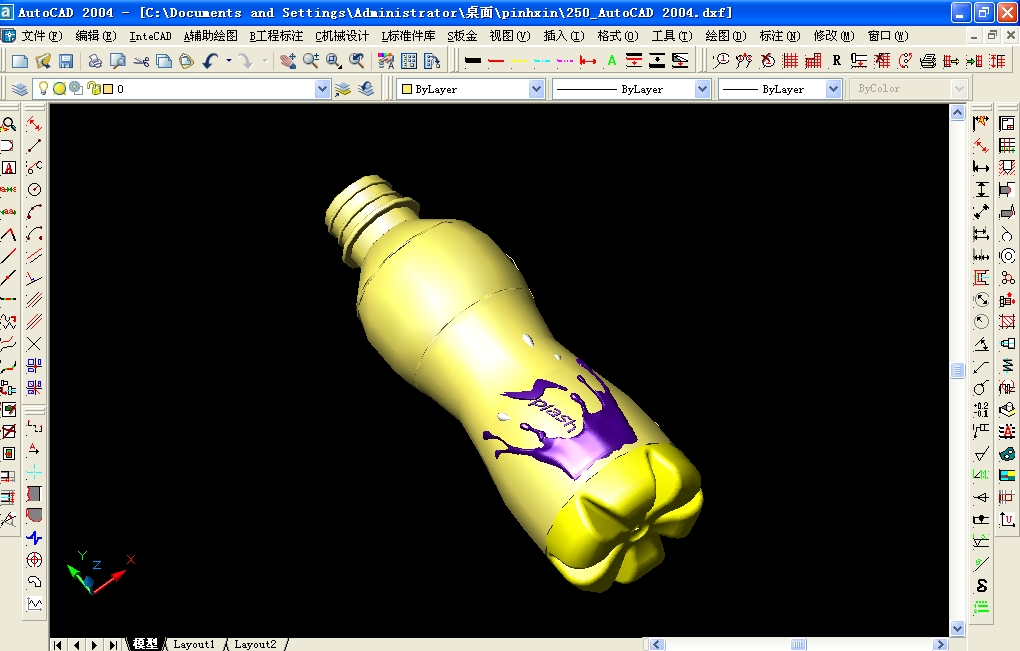The image size is (1020, 651).
Task: Click the crossed lines X tool icon
Action: (34, 343)
